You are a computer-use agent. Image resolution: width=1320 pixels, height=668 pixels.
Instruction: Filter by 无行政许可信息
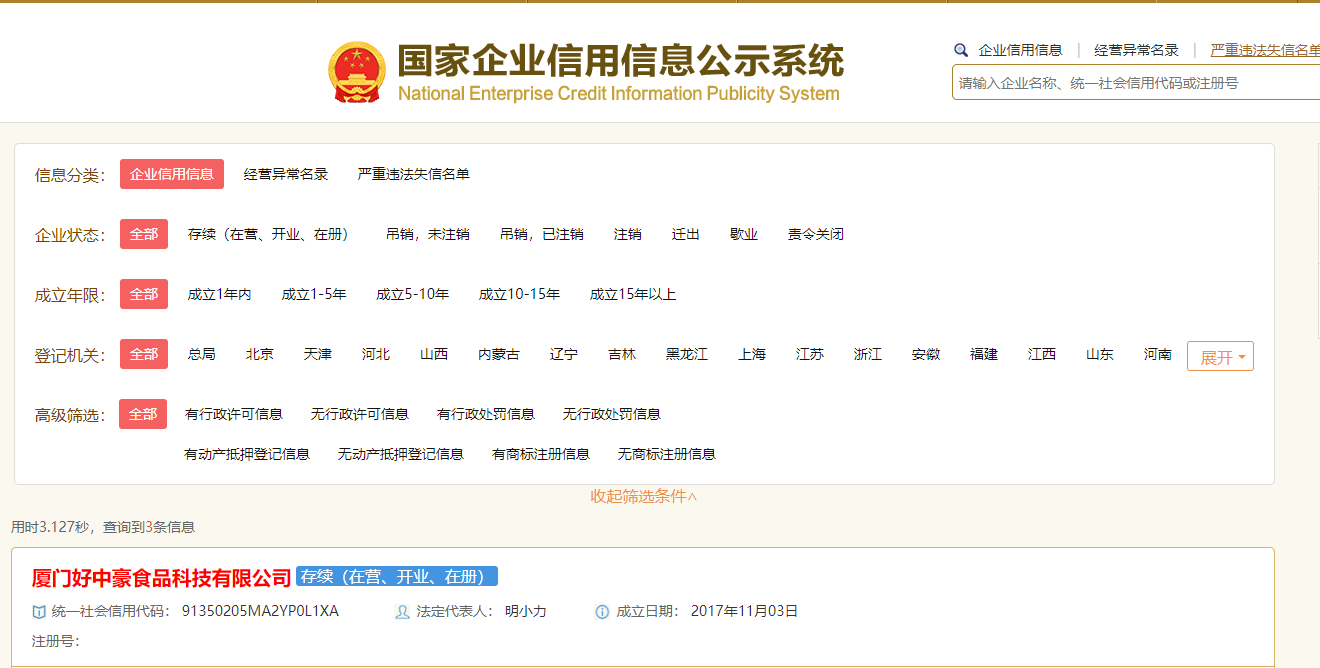(x=360, y=414)
